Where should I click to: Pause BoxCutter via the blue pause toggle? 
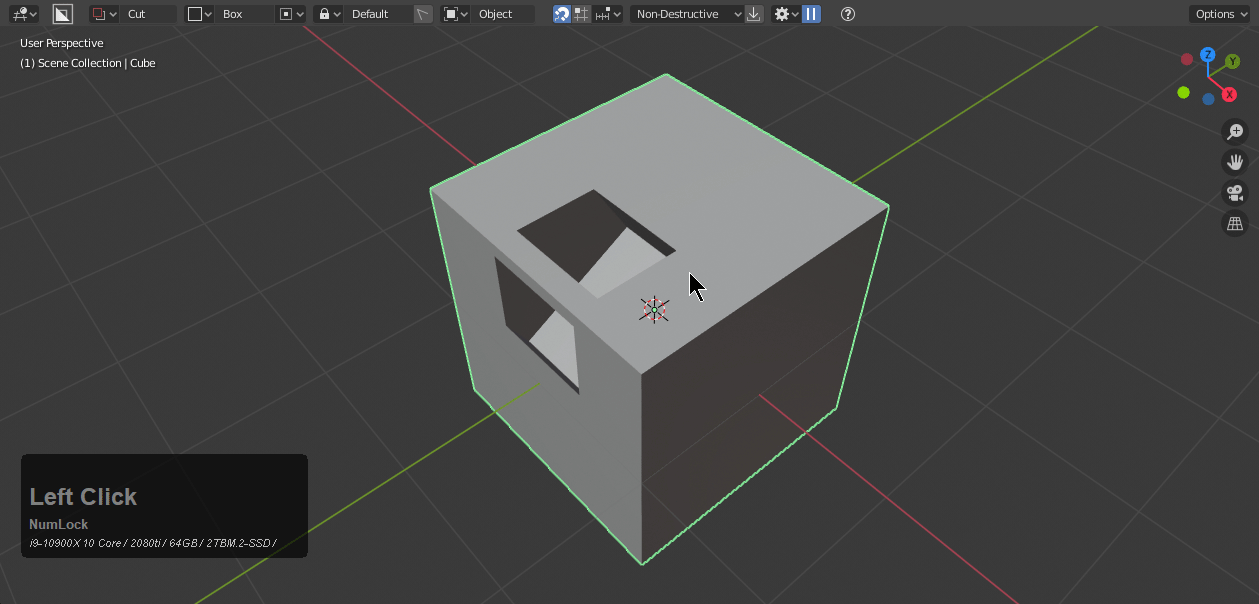(811, 14)
